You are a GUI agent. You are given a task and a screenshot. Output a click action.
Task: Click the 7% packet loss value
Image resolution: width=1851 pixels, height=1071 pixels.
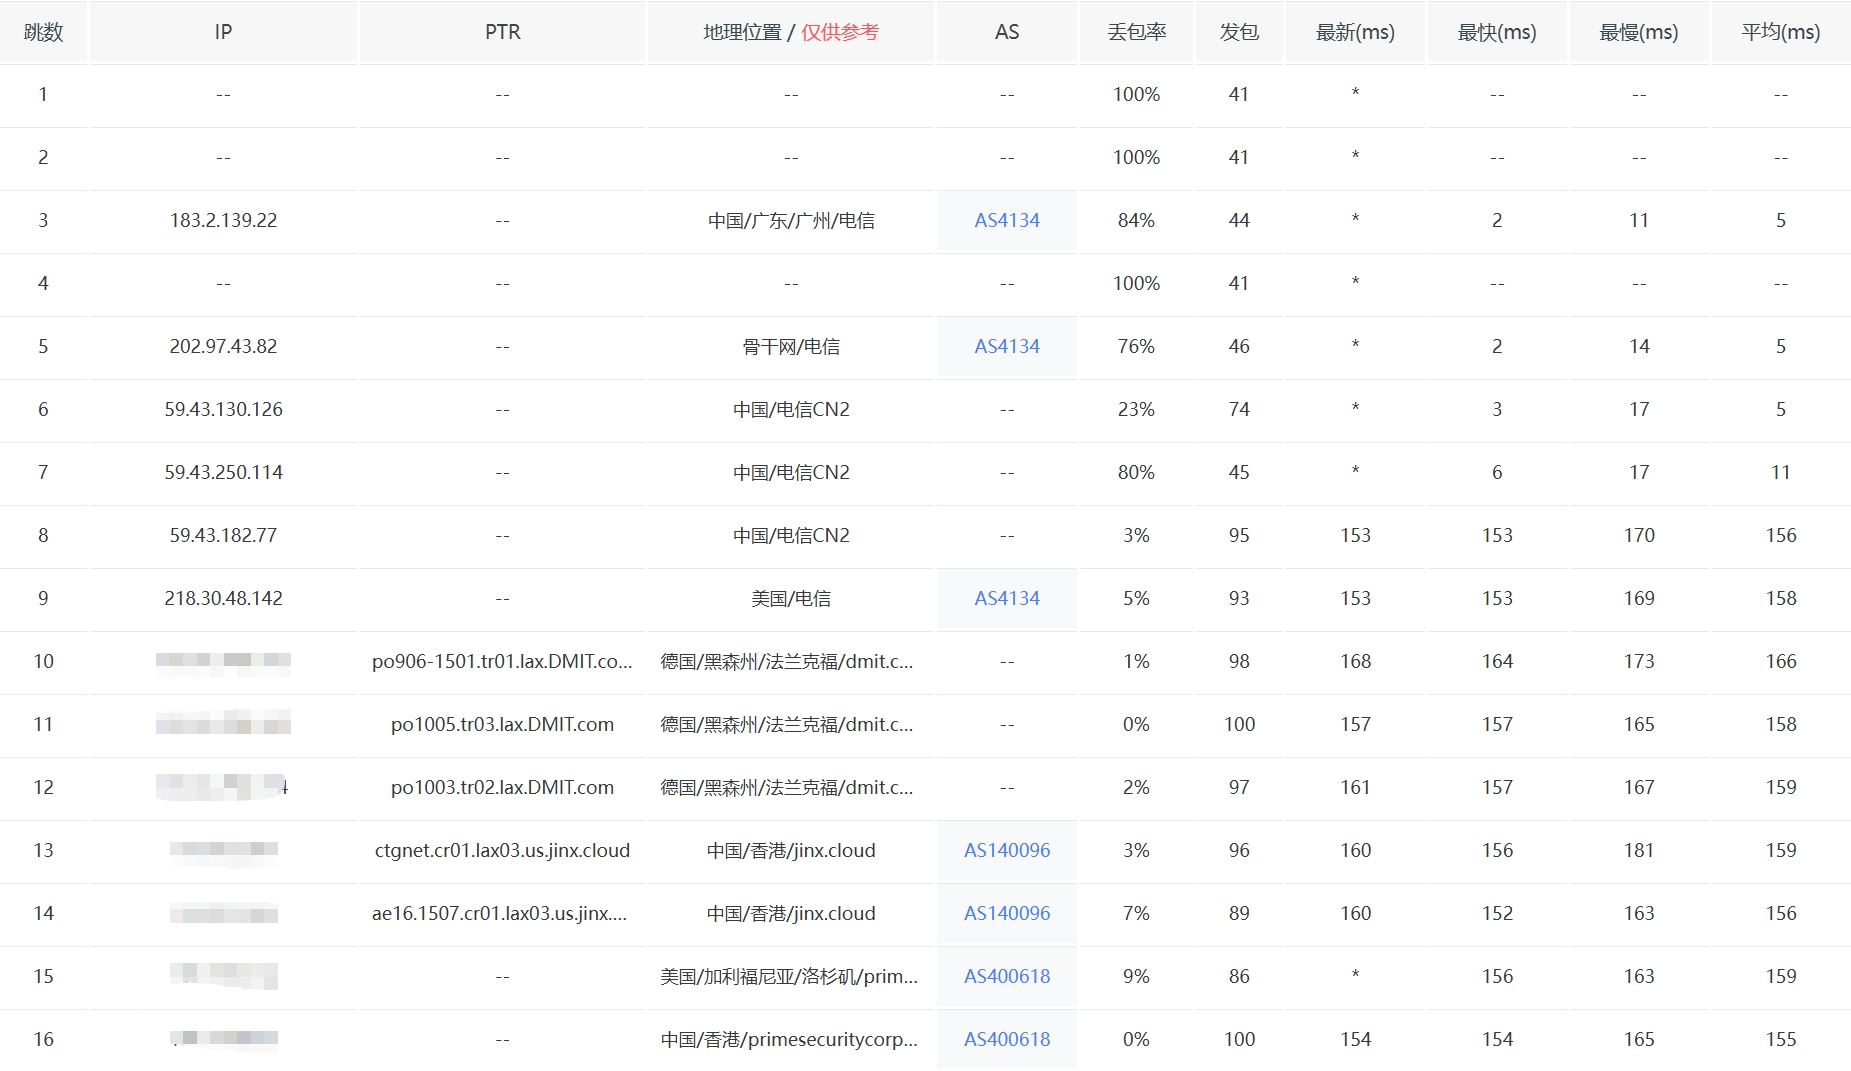coord(1136,913)
